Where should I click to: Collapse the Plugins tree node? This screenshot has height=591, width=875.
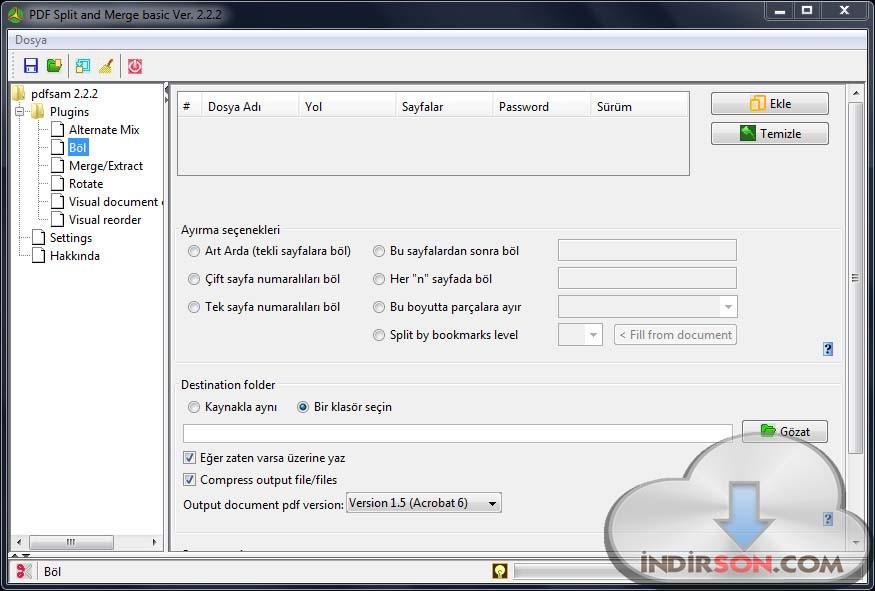coord(20,112)
